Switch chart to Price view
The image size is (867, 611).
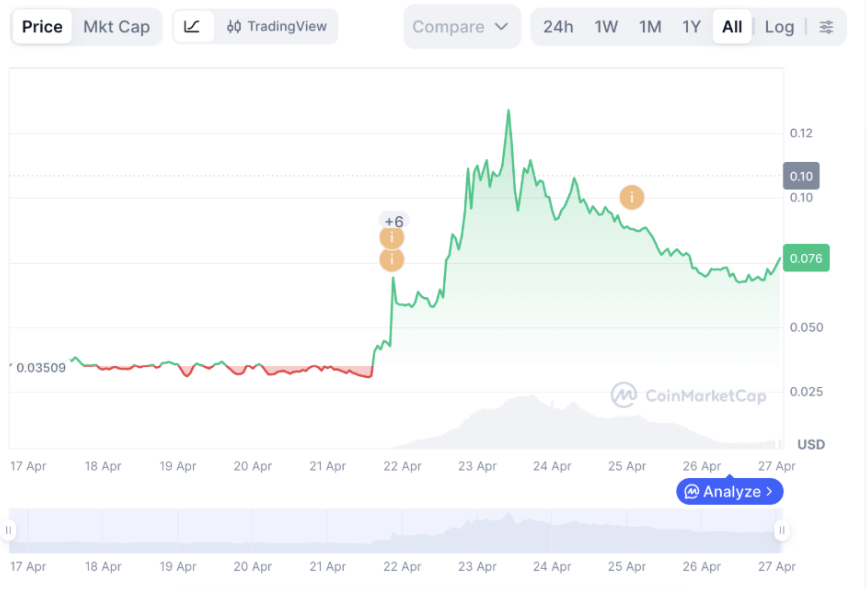tap(42, 27)
